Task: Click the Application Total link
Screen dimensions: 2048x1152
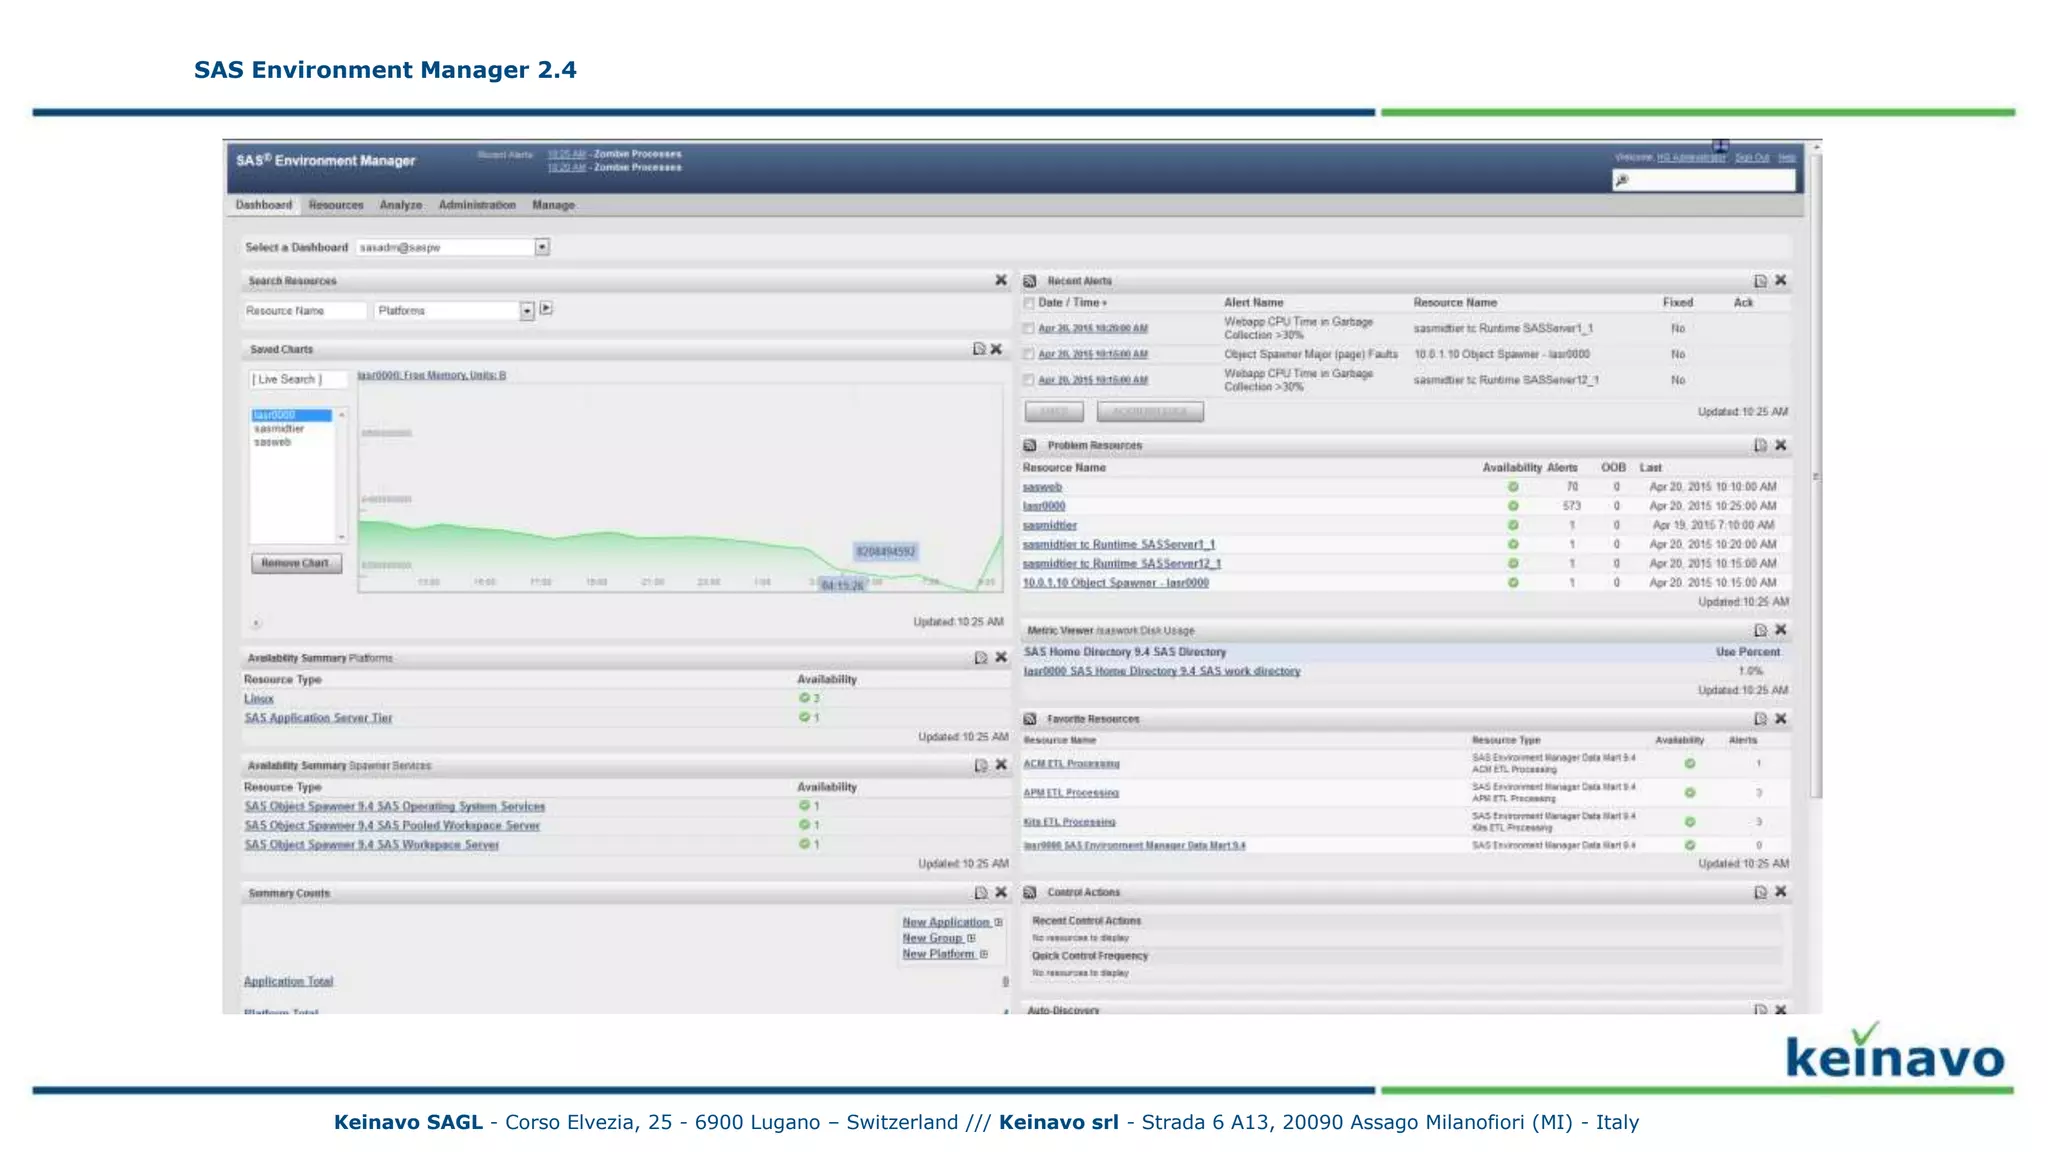Action: click(x=288, y=982)
